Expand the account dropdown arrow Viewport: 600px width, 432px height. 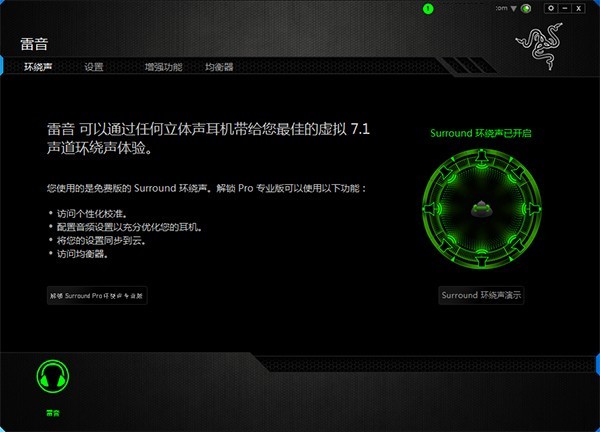(x=514, y=8)
